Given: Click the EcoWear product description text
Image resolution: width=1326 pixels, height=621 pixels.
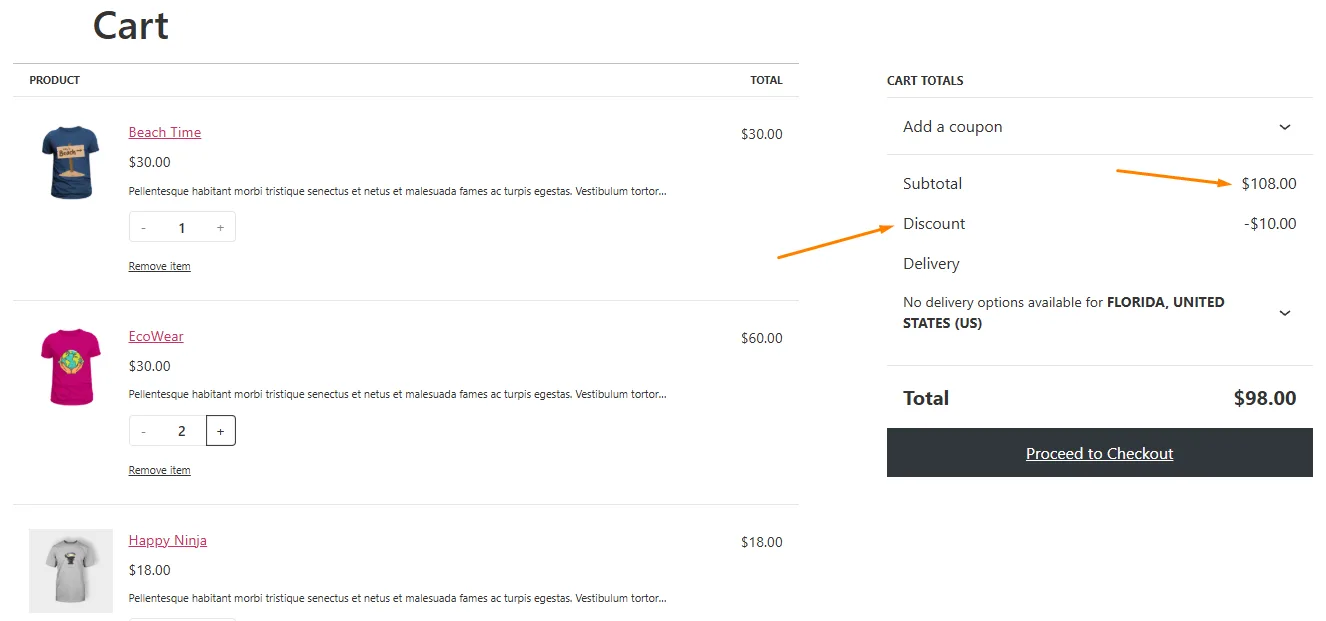Looking at the screenshot, I should [397, 395].
